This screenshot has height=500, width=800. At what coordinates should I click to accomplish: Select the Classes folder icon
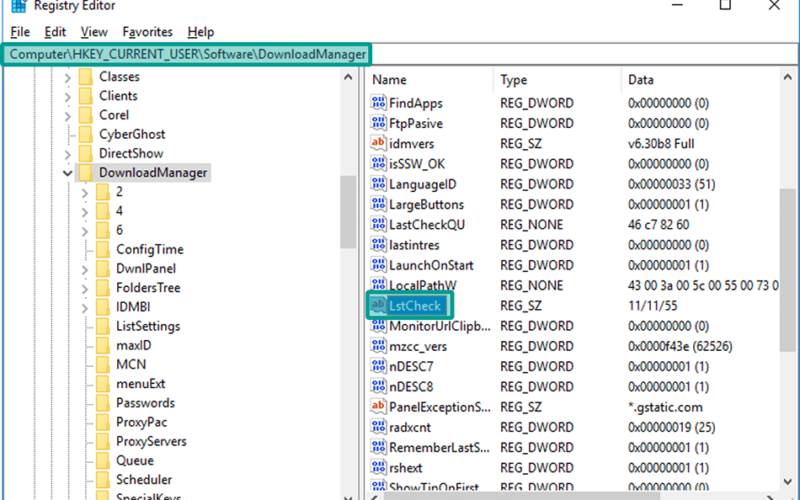pyautogui.click(x=86, y=77)
